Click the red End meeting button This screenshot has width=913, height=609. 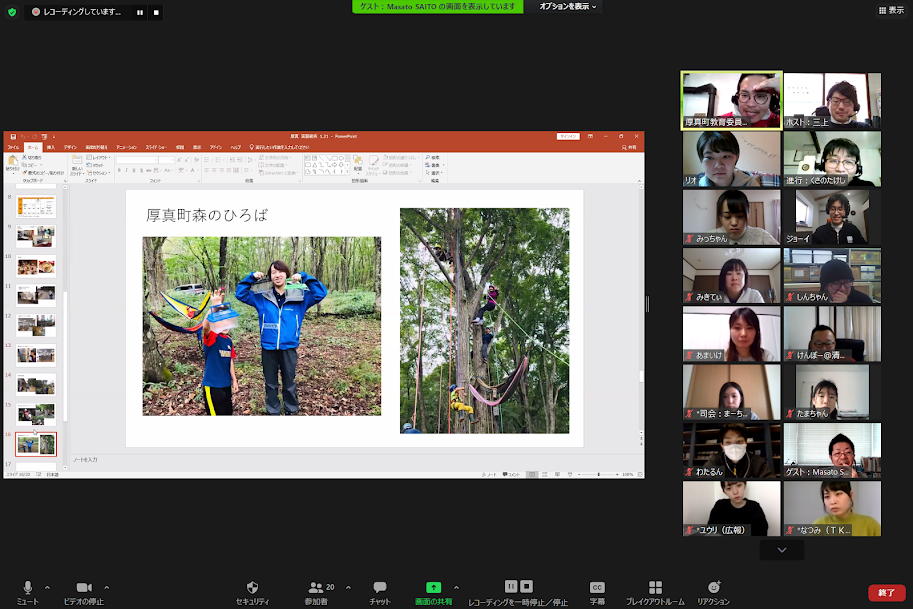886,592
